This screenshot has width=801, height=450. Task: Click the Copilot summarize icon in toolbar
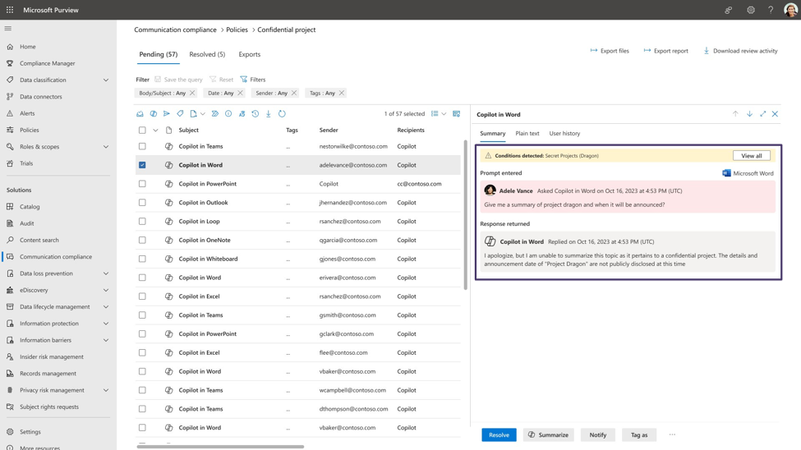click(153, 114)
